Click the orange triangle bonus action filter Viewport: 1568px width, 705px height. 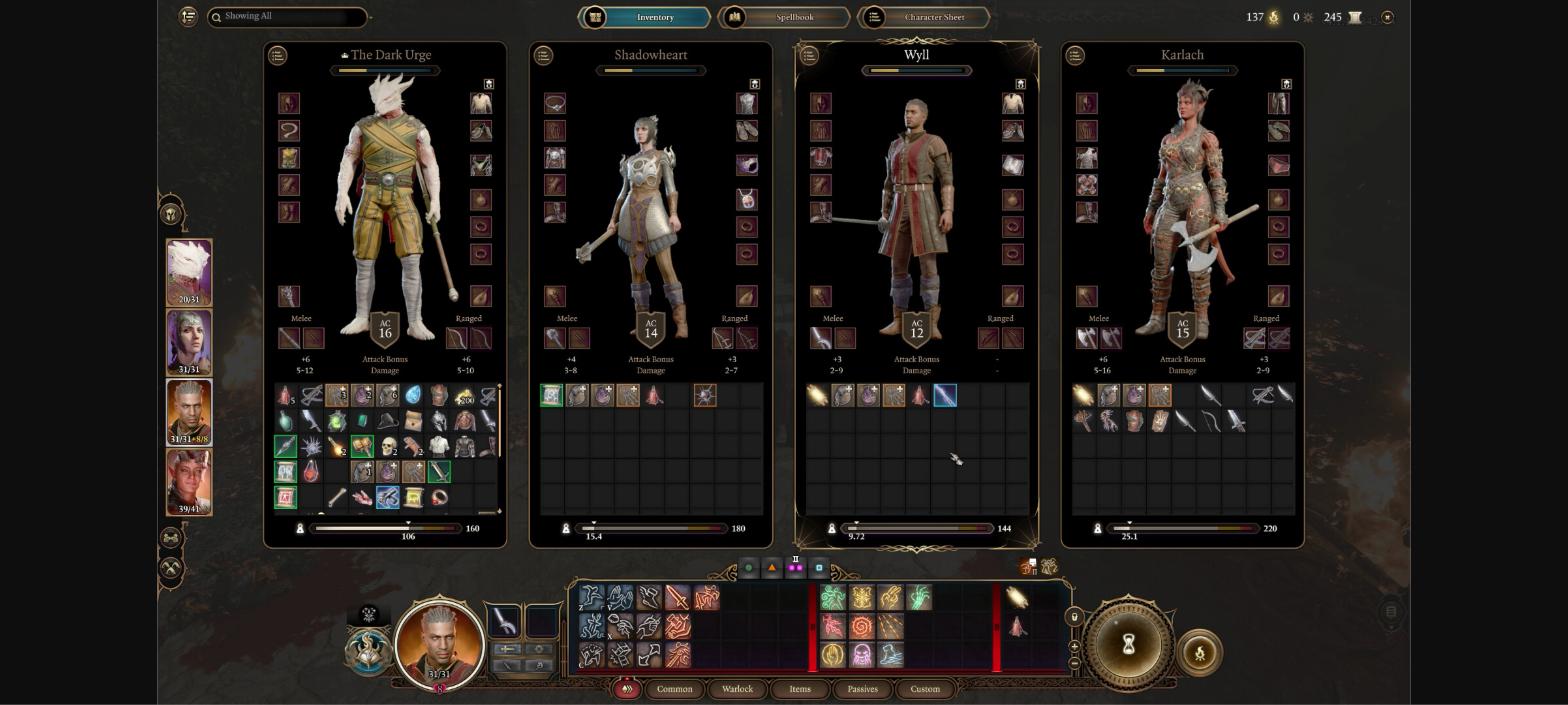click(x=772, y=568)
